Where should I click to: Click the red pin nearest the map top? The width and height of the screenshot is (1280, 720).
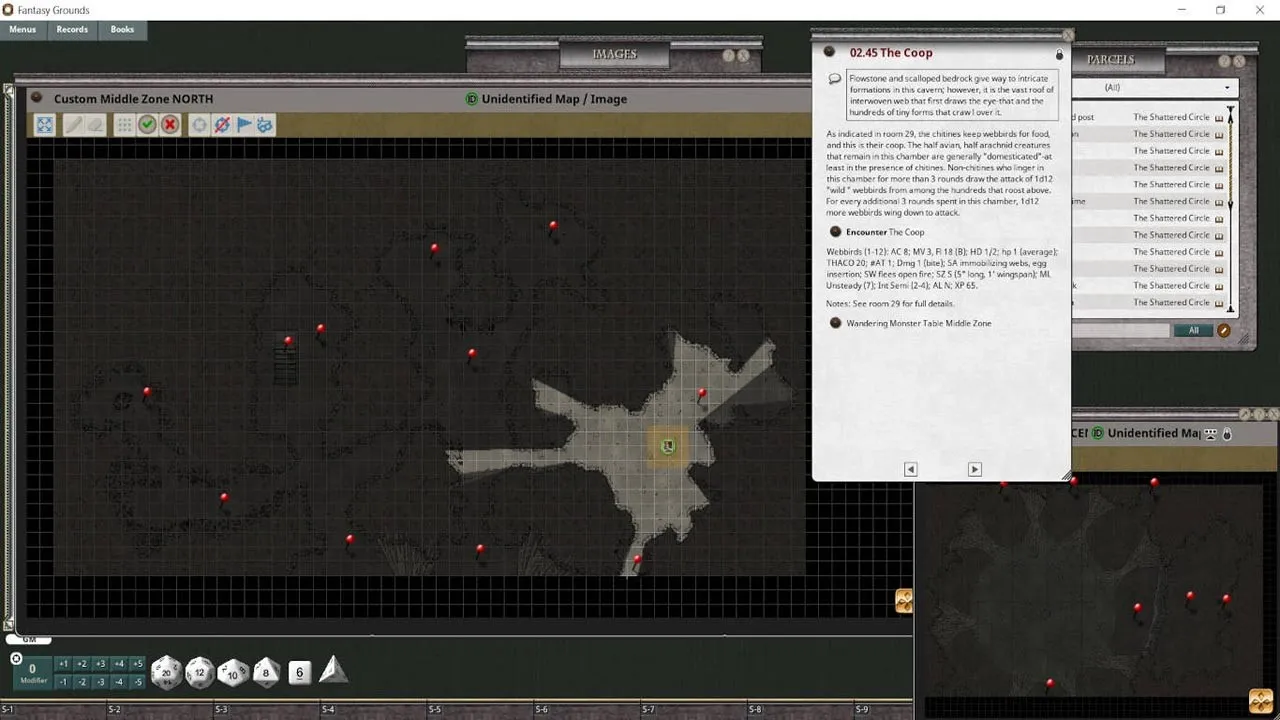click(553, 228)
